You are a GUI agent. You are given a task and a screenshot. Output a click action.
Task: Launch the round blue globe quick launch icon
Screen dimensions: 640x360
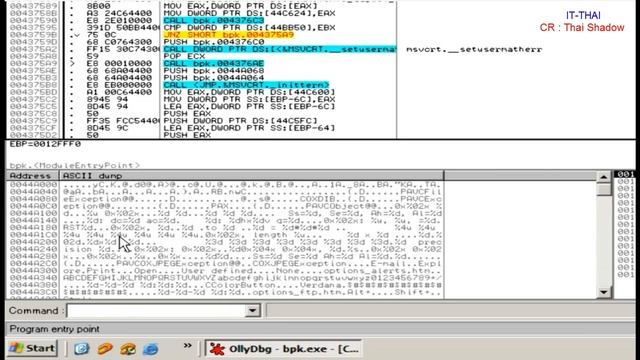tap(151, 349)
